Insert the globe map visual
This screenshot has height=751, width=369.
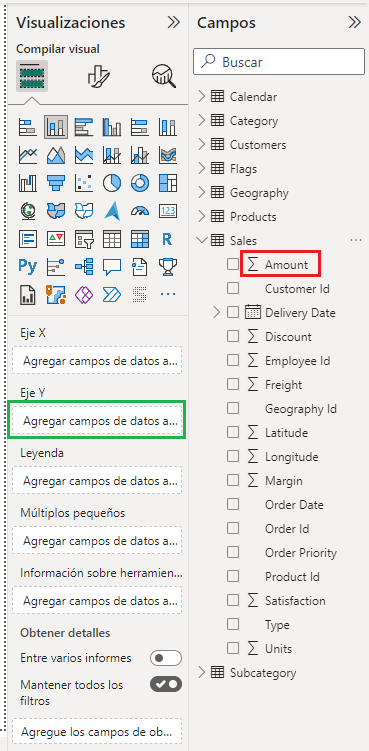click(x=28, y=211)
